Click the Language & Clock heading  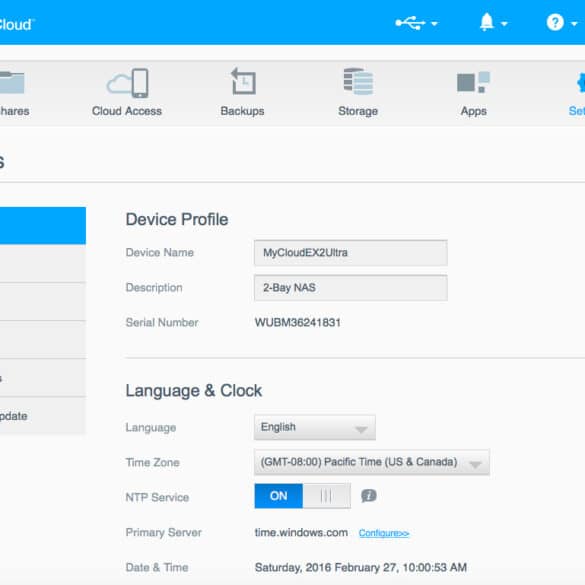[x=194, y=391]
